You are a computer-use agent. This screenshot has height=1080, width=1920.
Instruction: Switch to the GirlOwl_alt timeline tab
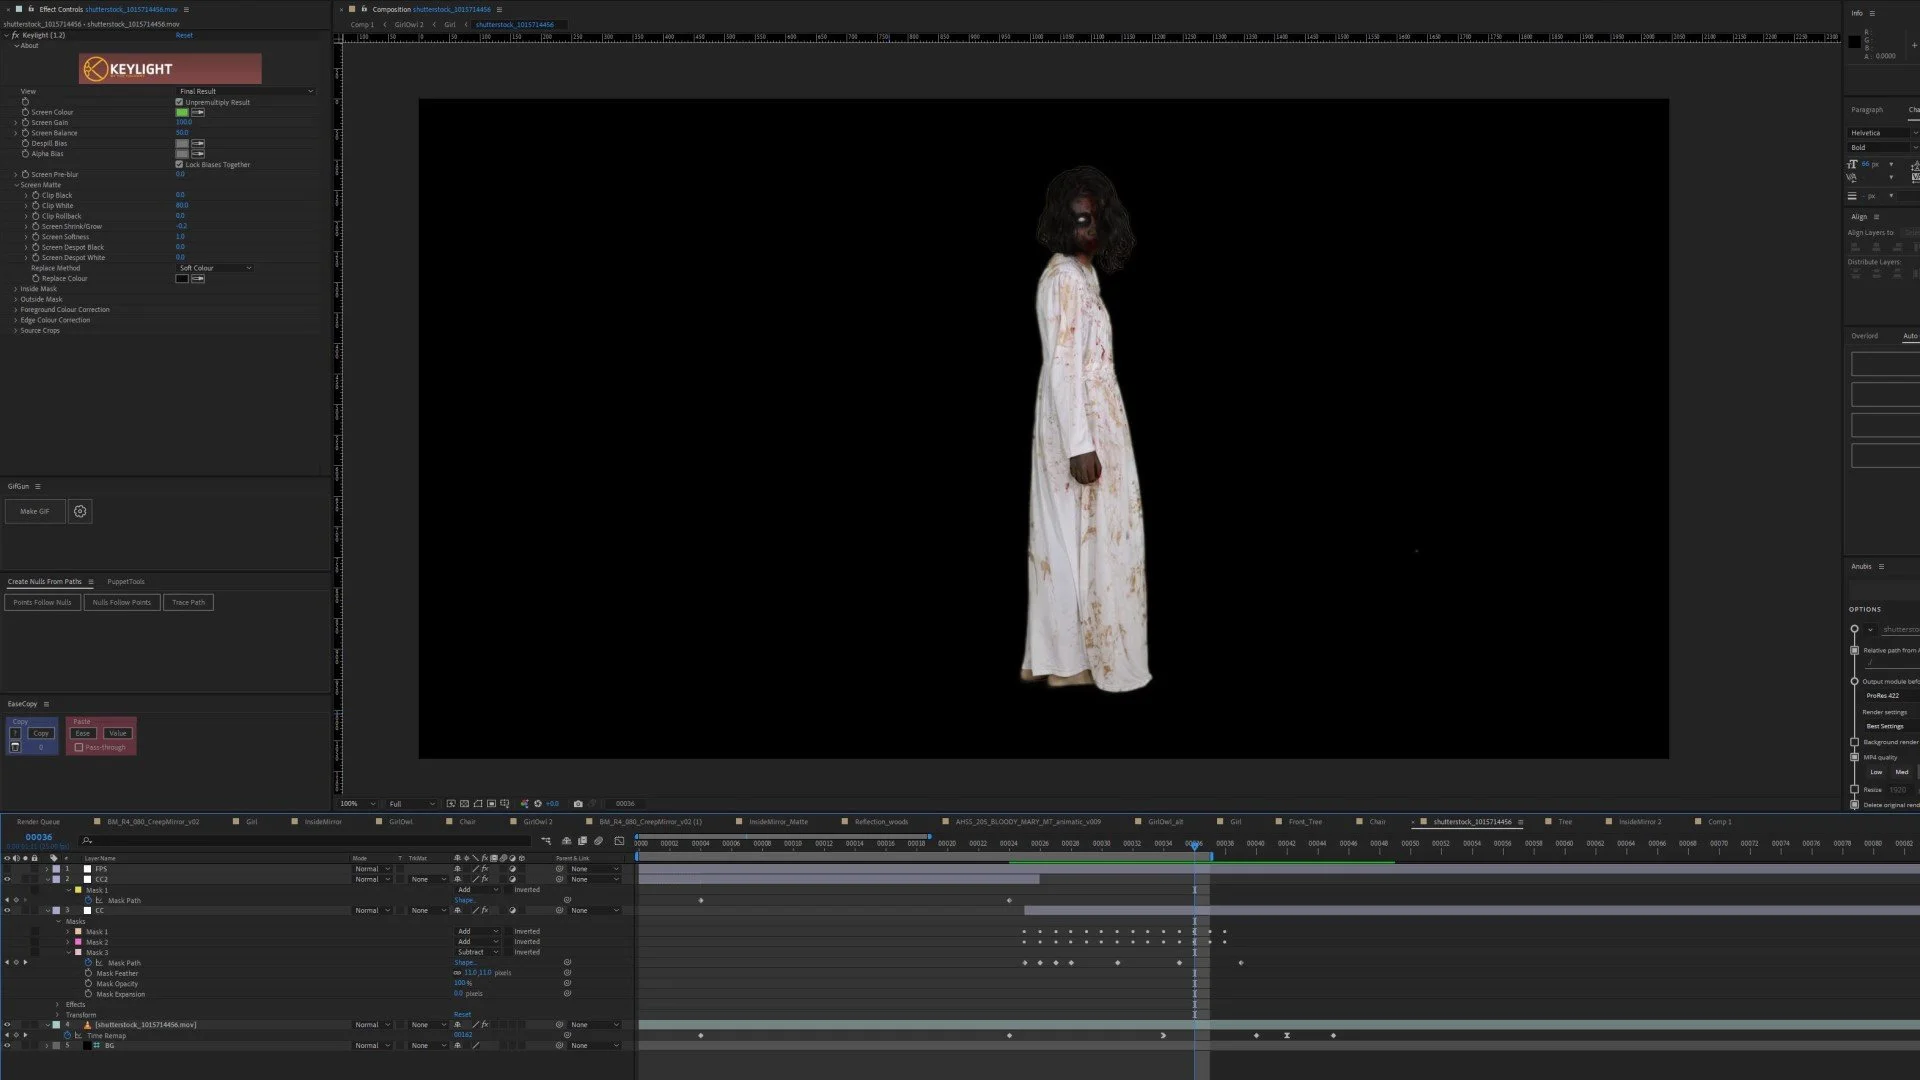point(1165,822)
